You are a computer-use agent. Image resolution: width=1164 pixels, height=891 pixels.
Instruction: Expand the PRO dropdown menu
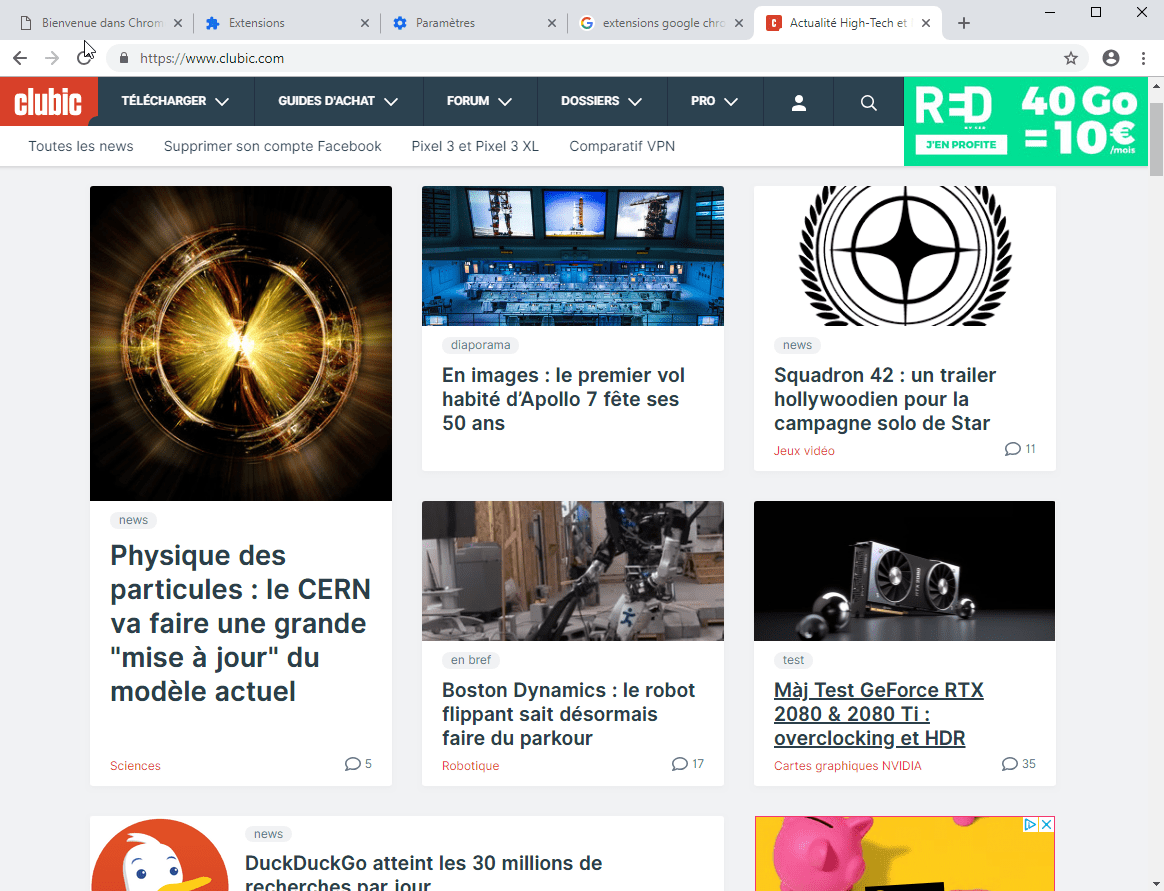tap(714, 101)
